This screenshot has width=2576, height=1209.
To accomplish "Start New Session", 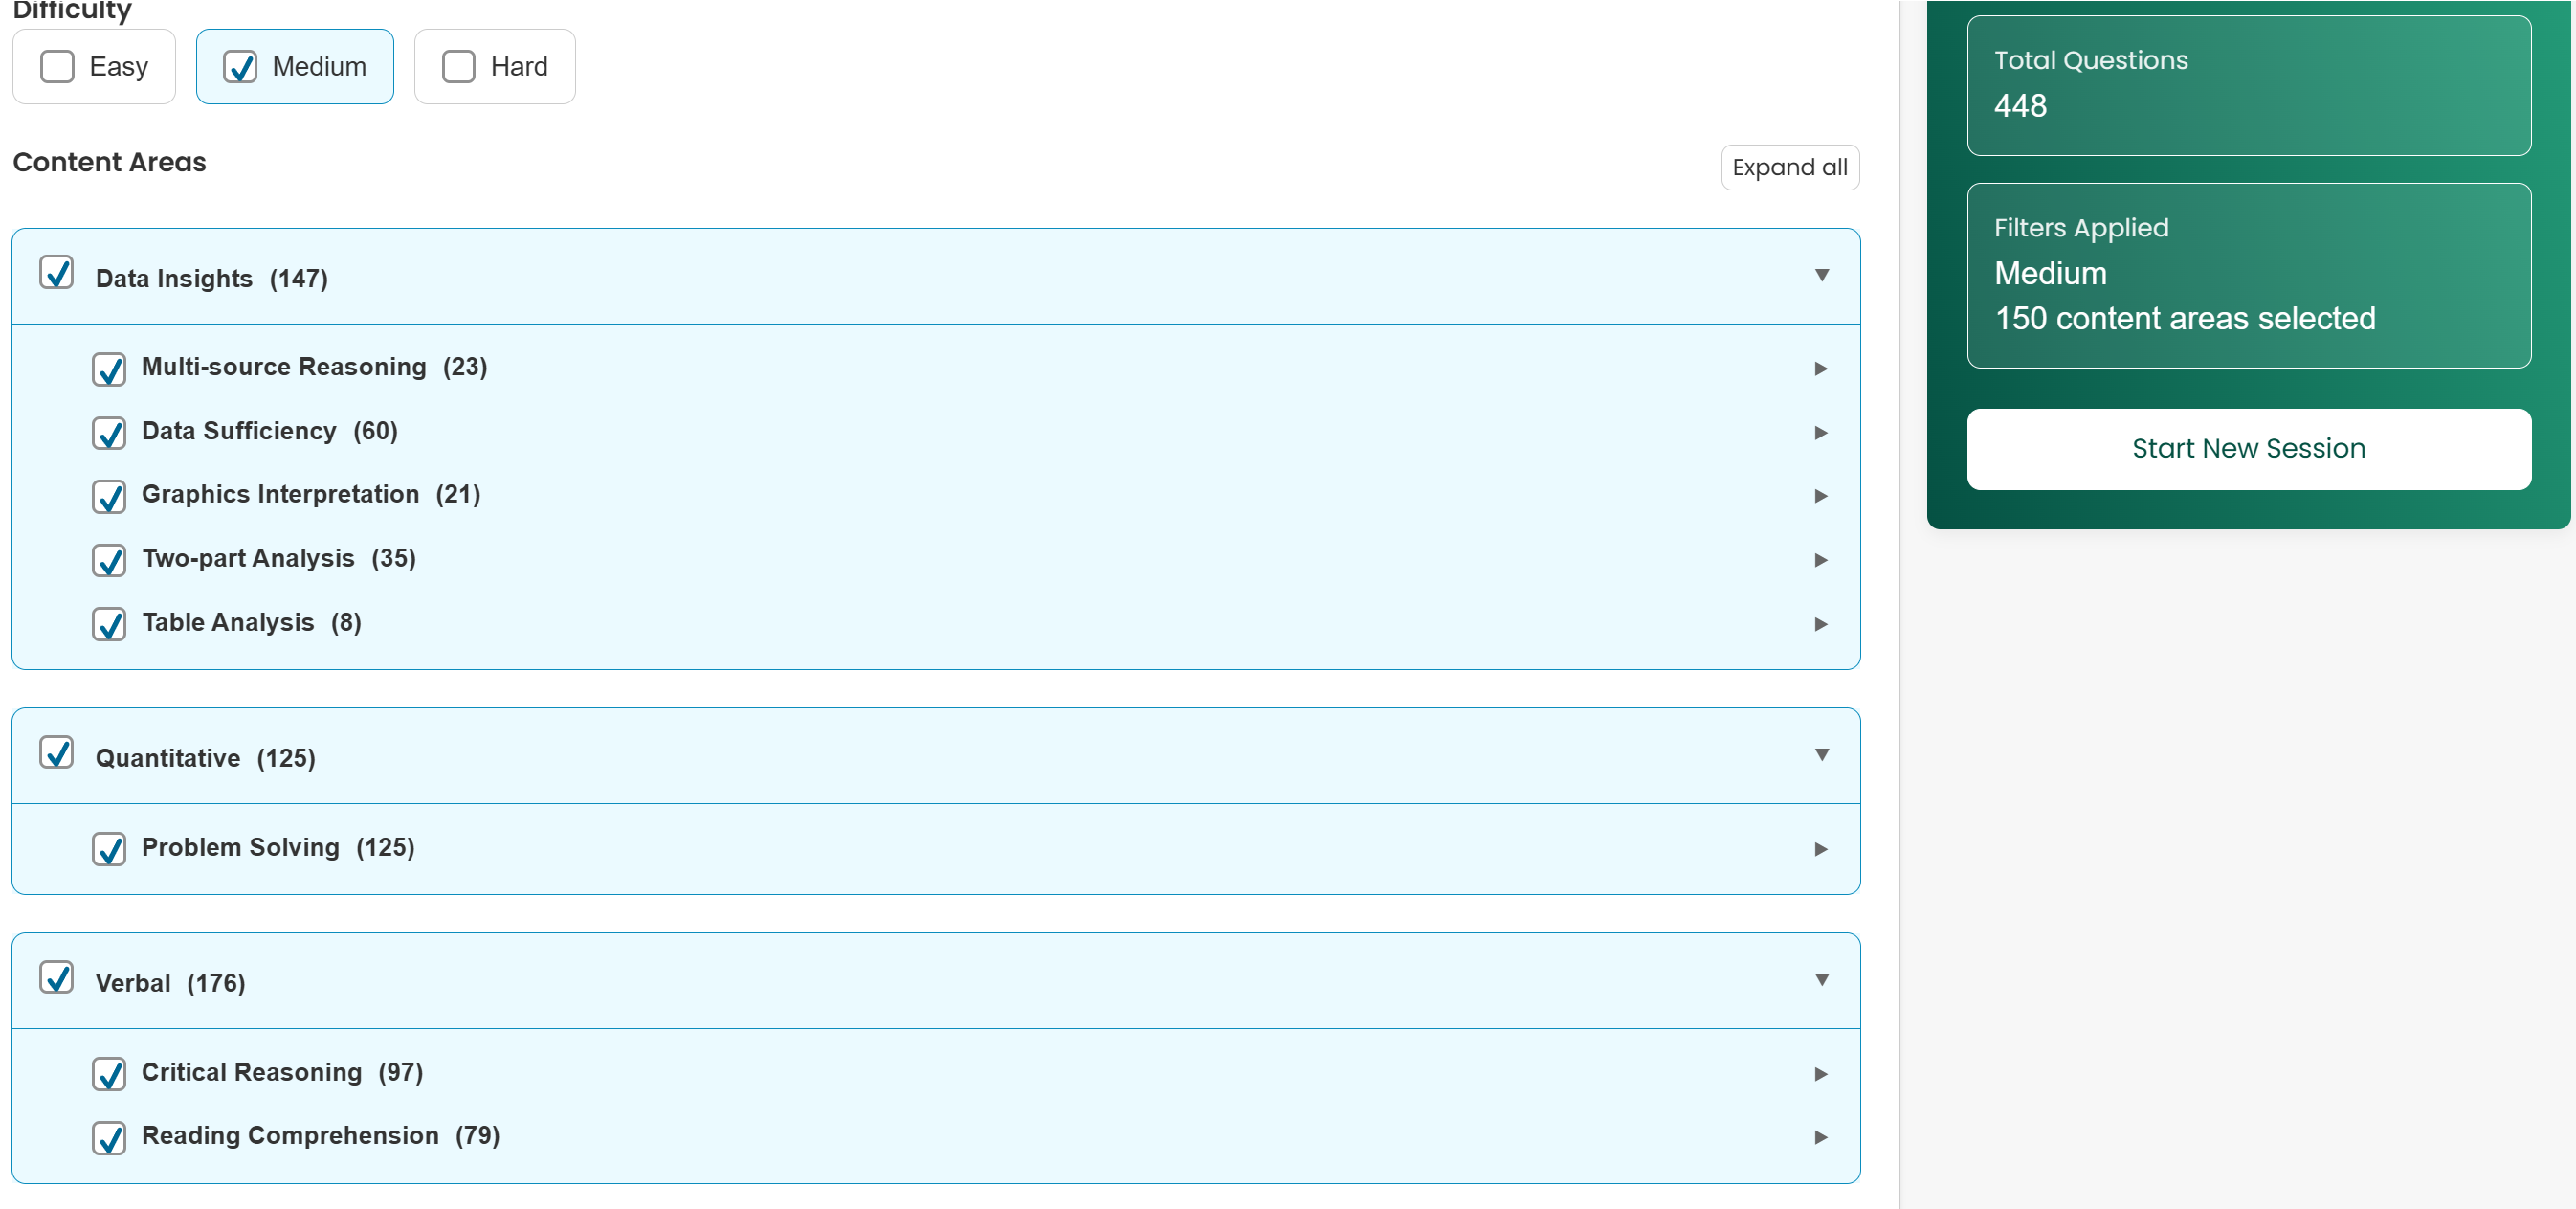I will click(x=2248, y=448).
